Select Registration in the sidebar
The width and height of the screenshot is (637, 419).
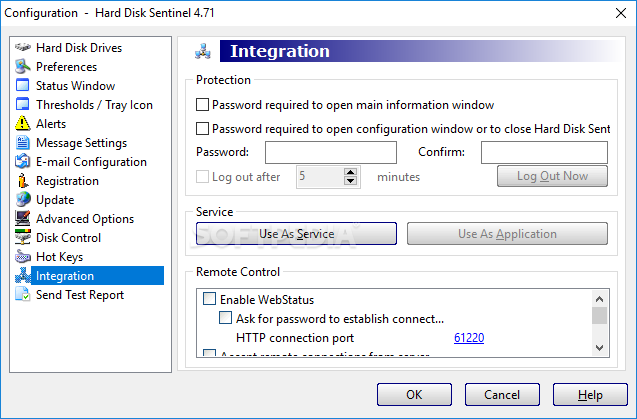point(67,181)
